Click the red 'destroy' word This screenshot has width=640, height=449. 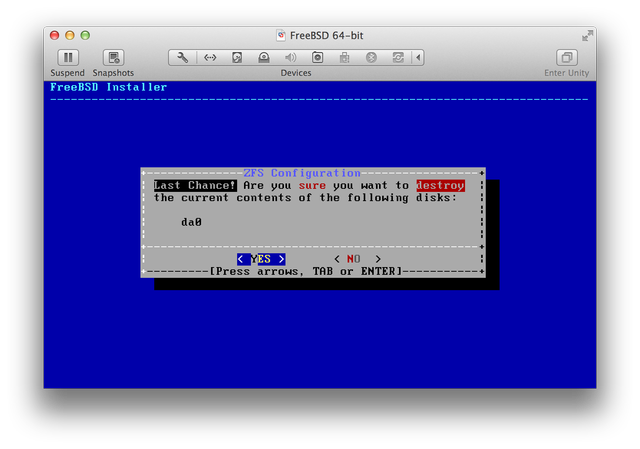pyautogui.click(x=440, y=185)
